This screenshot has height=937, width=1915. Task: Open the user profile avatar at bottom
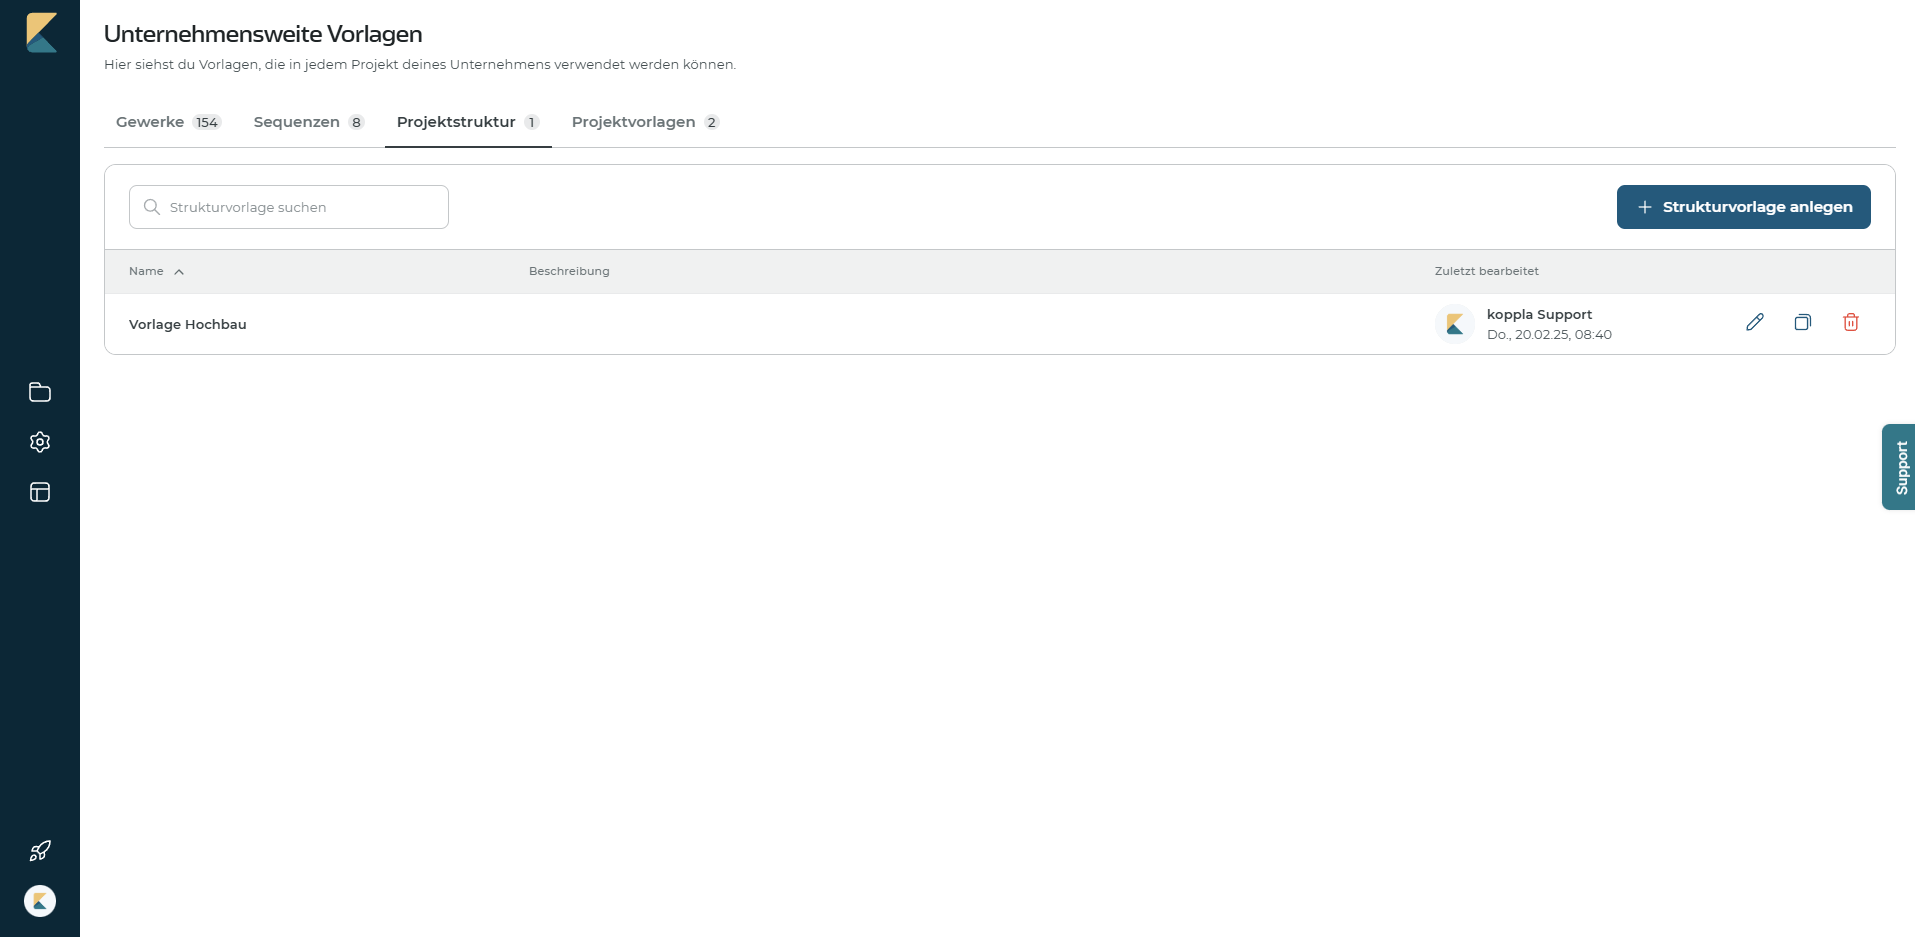click(x=40, y=901)
